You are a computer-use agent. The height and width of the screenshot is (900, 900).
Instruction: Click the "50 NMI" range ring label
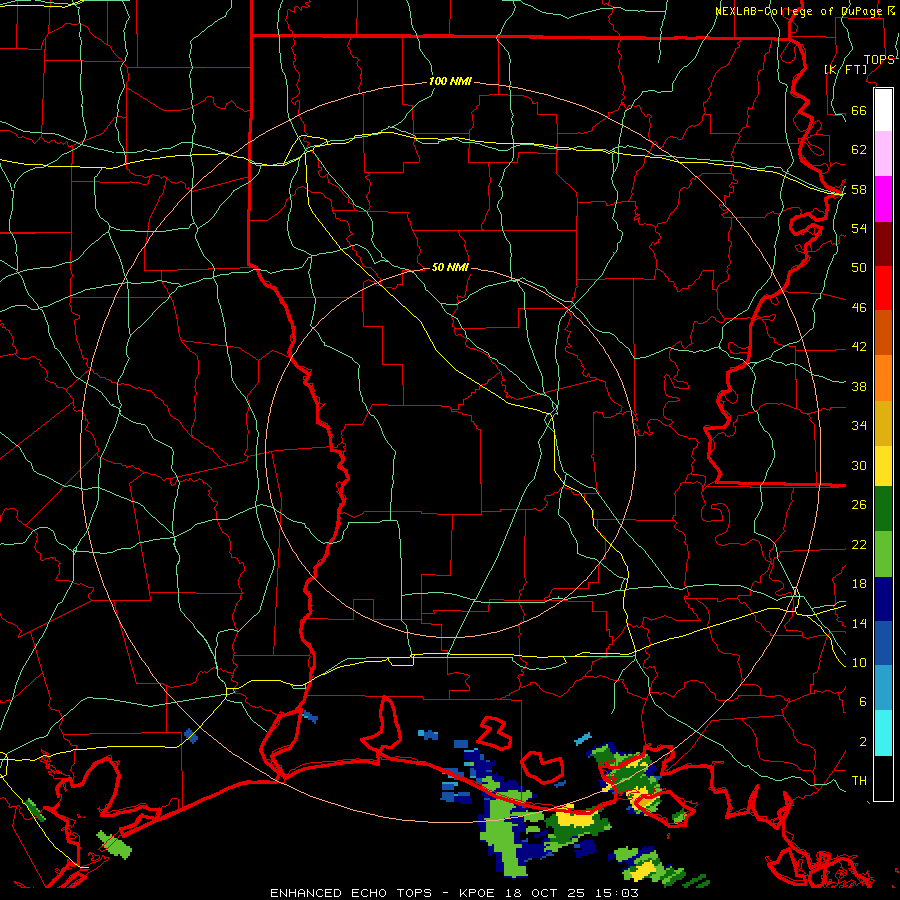[450, 267]
